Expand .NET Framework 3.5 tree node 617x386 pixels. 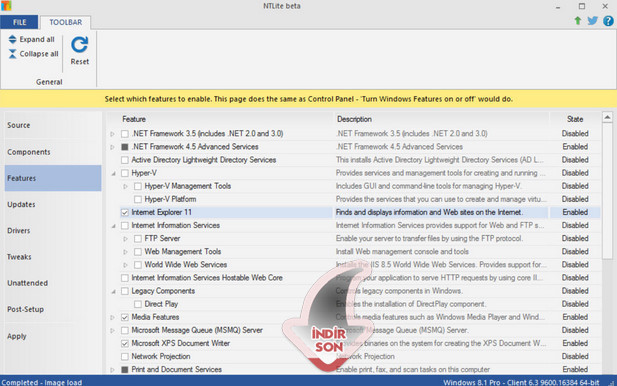(x=113, y=134)
